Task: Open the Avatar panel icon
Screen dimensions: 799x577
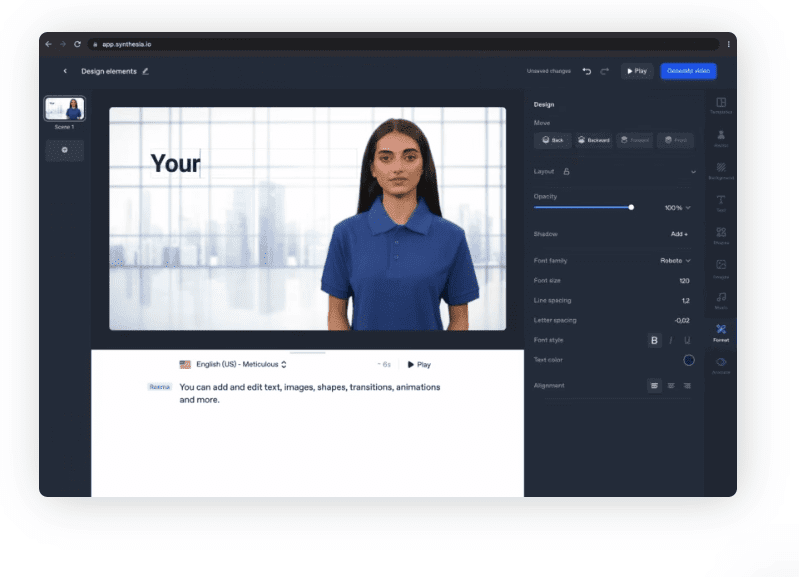Action: (720, 137)
